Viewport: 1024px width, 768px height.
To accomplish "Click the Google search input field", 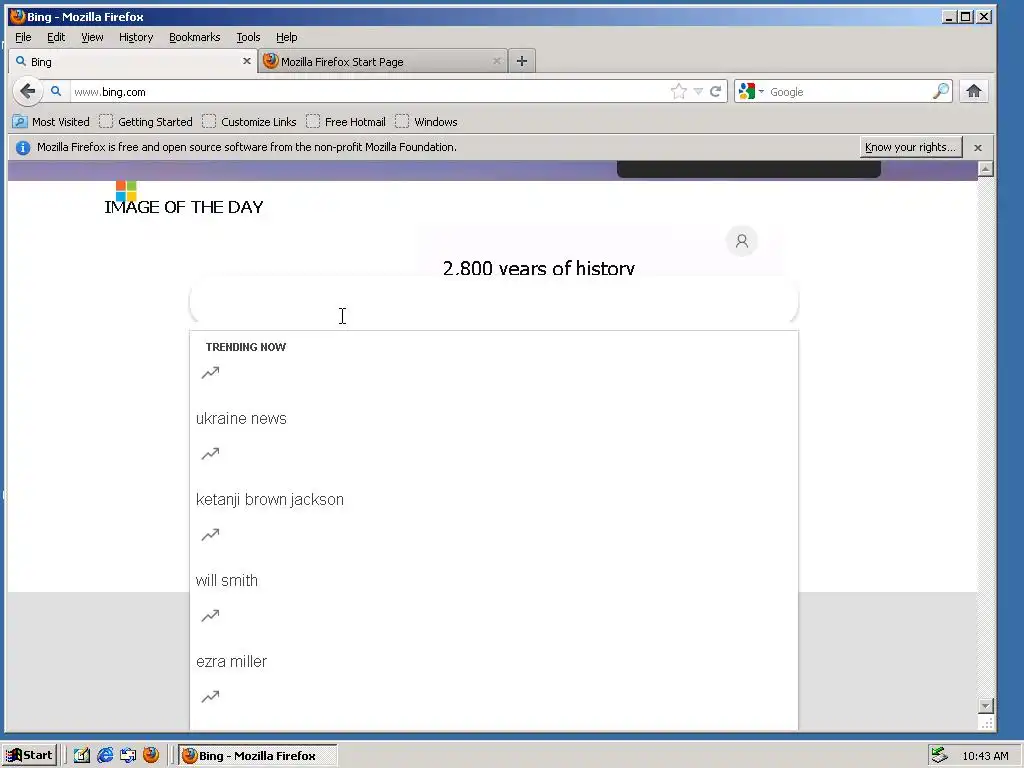I will coord(849,92).
